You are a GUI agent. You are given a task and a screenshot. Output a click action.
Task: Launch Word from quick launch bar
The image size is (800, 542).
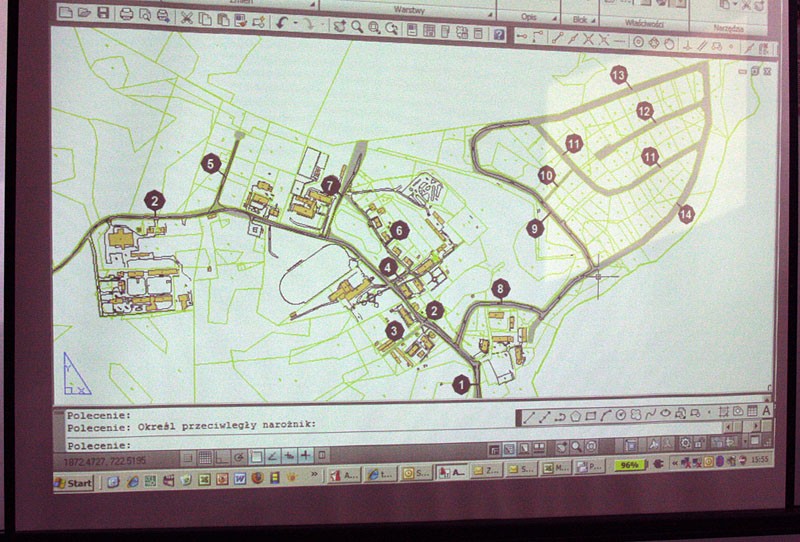(239, 479)
